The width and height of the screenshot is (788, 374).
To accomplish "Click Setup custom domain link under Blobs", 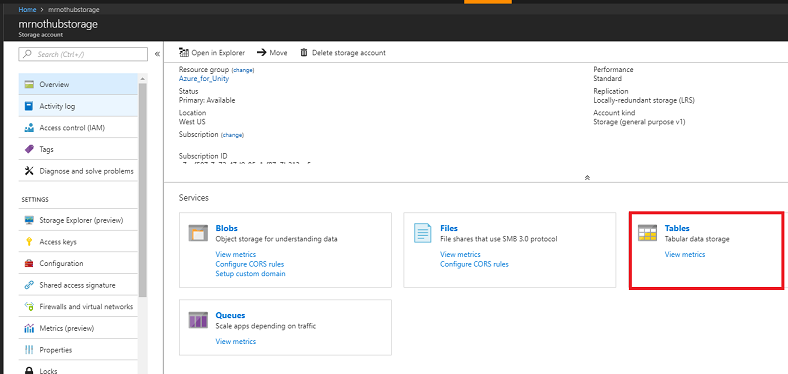I will click(250, 273).
